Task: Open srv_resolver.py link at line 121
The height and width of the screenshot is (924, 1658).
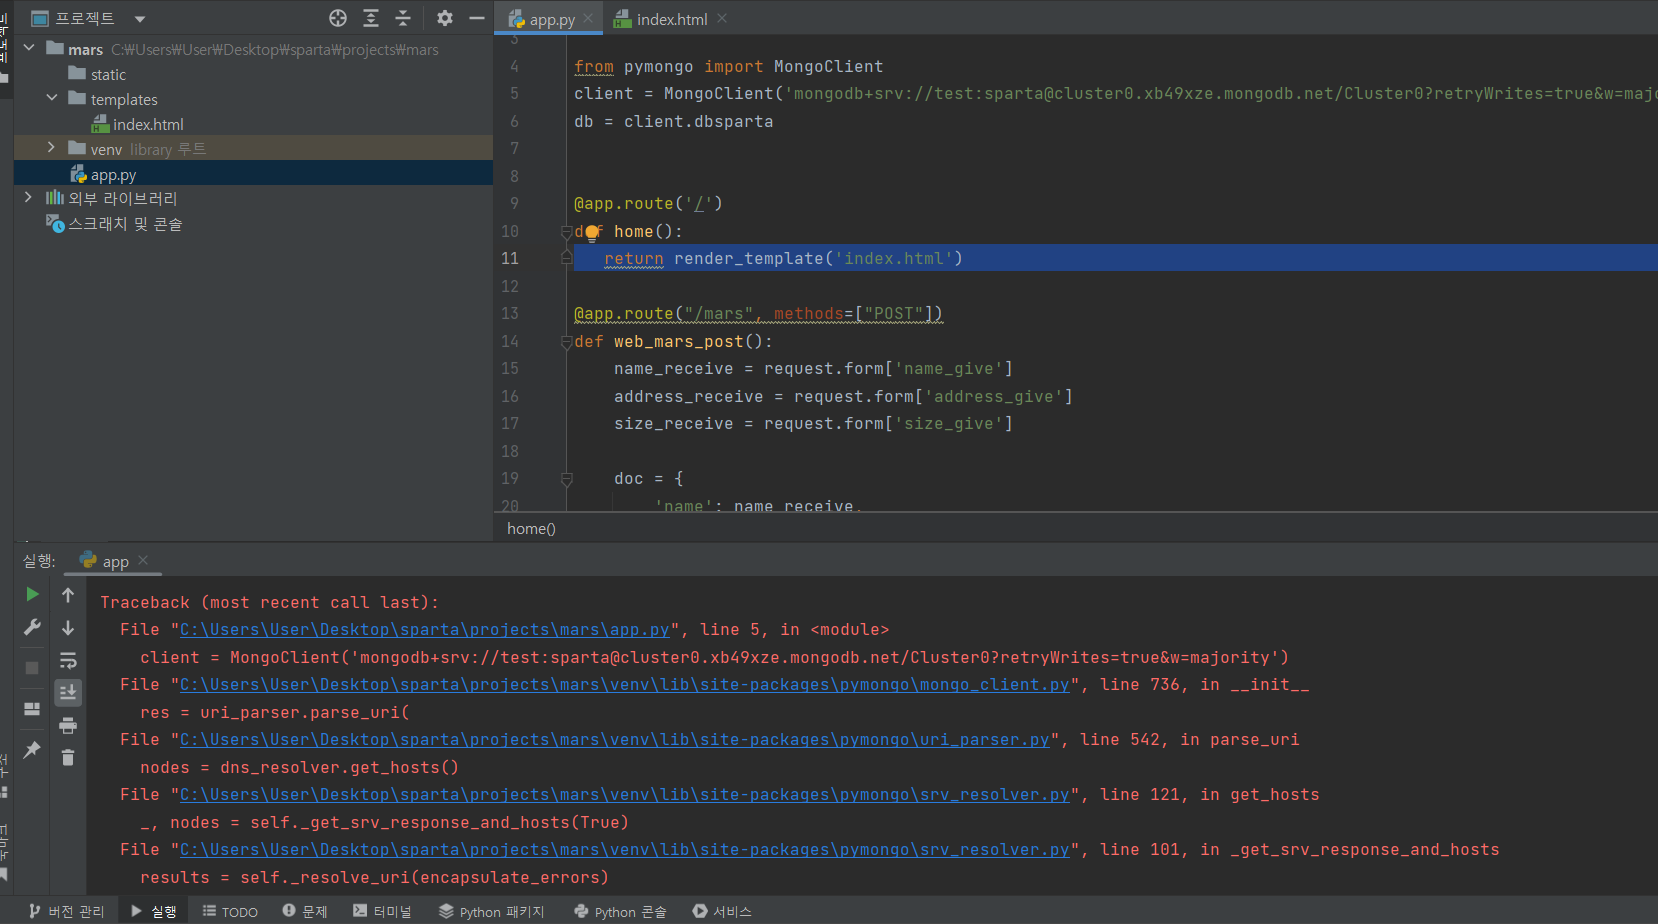Action: 625,795
